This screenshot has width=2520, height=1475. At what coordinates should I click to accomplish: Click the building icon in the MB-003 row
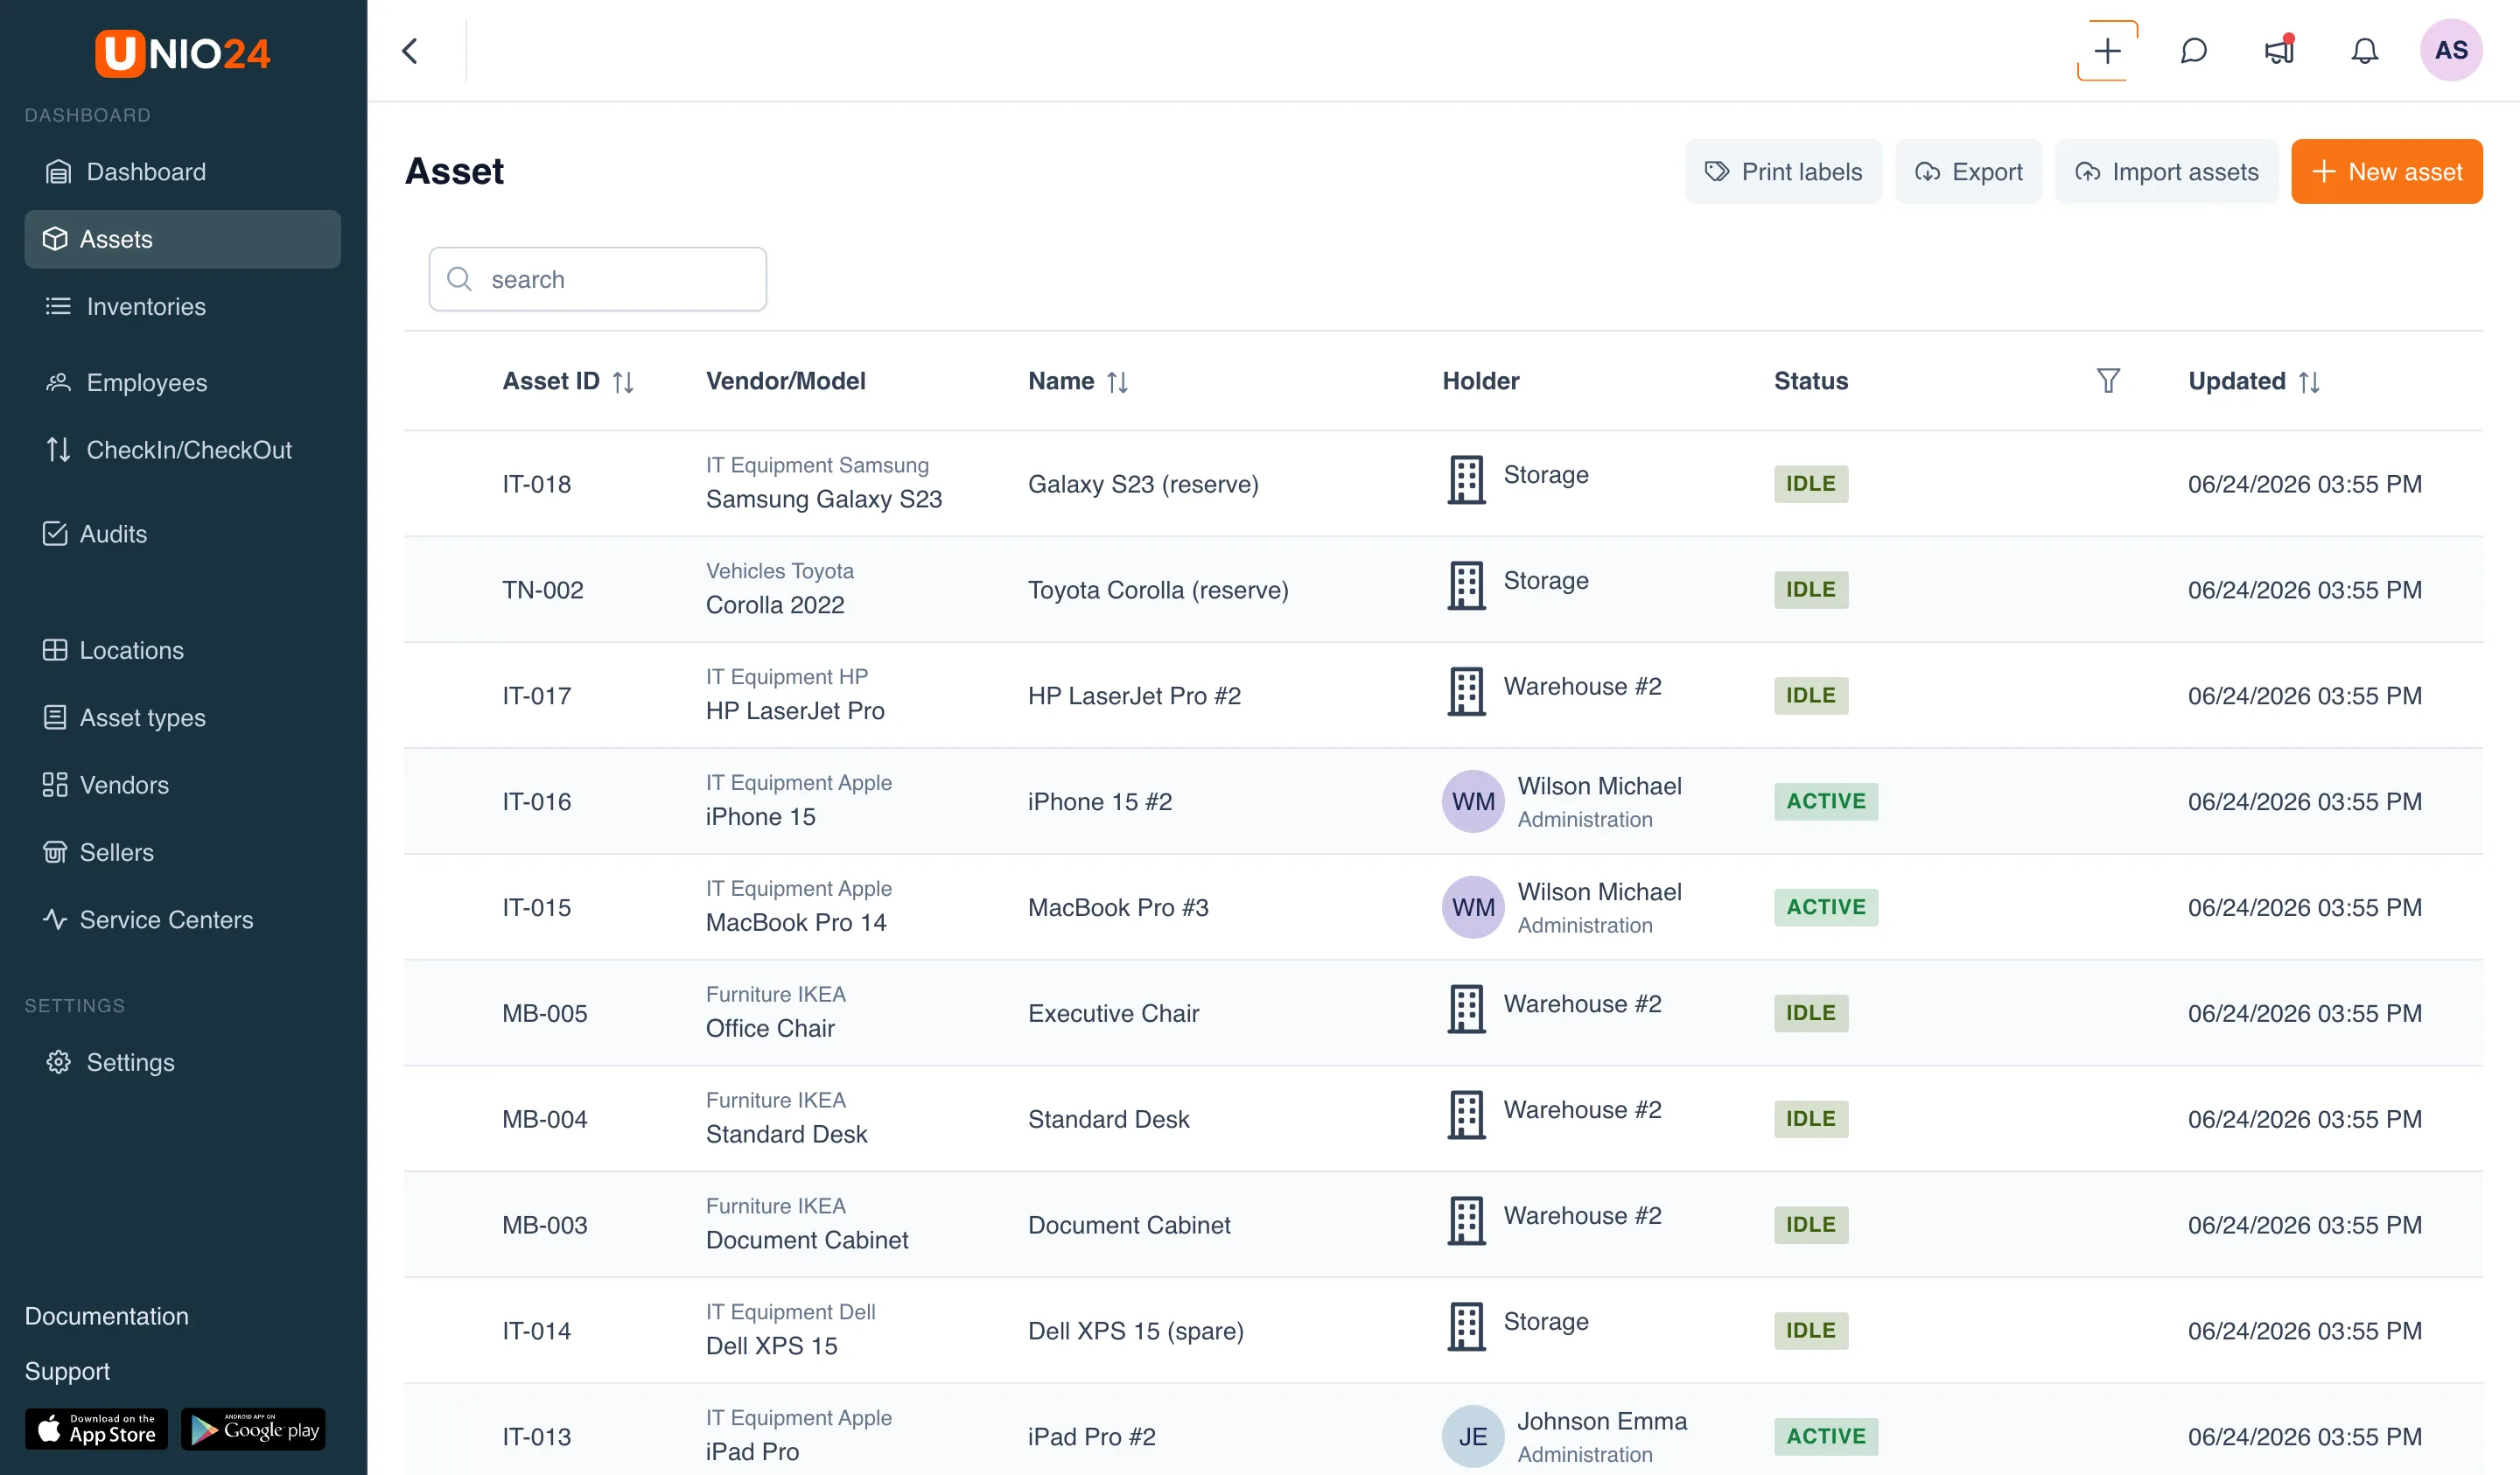(x=1466, y=1221)
